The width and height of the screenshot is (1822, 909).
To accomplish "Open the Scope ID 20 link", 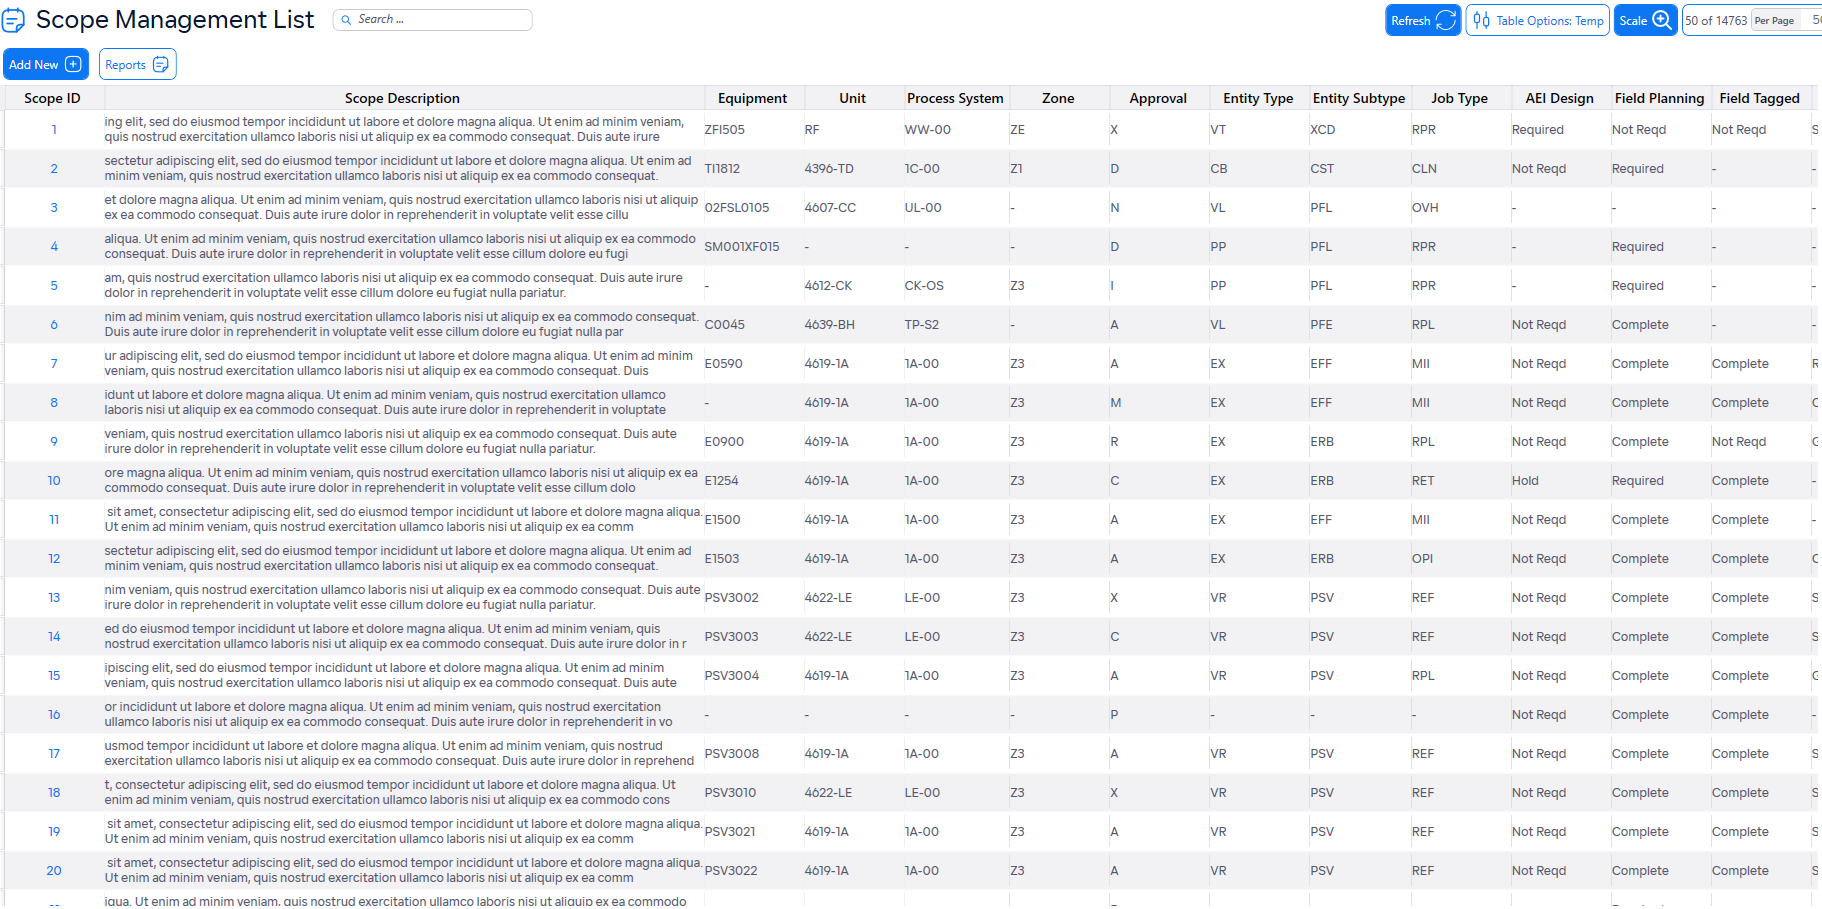I will point(54,871).
